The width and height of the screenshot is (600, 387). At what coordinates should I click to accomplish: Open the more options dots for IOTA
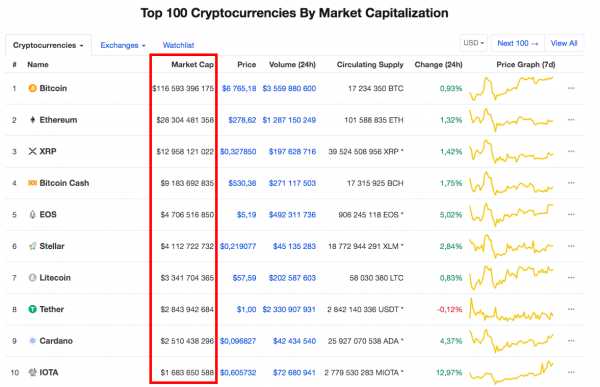point(571,372)
